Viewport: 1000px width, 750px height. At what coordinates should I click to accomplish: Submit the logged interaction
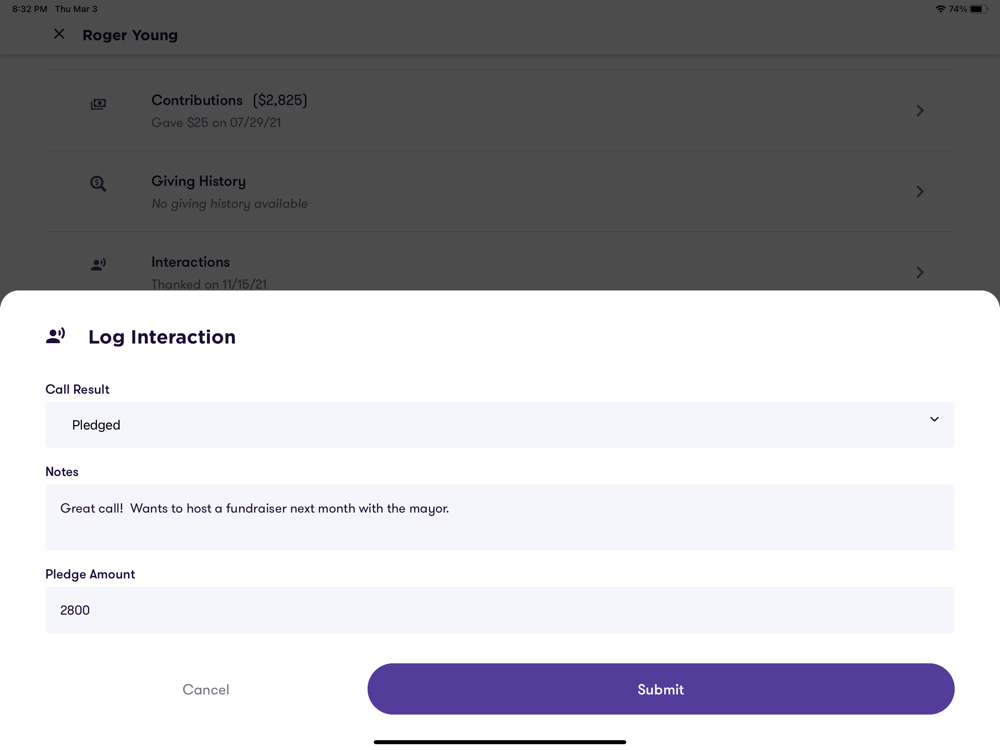[661, 689]
